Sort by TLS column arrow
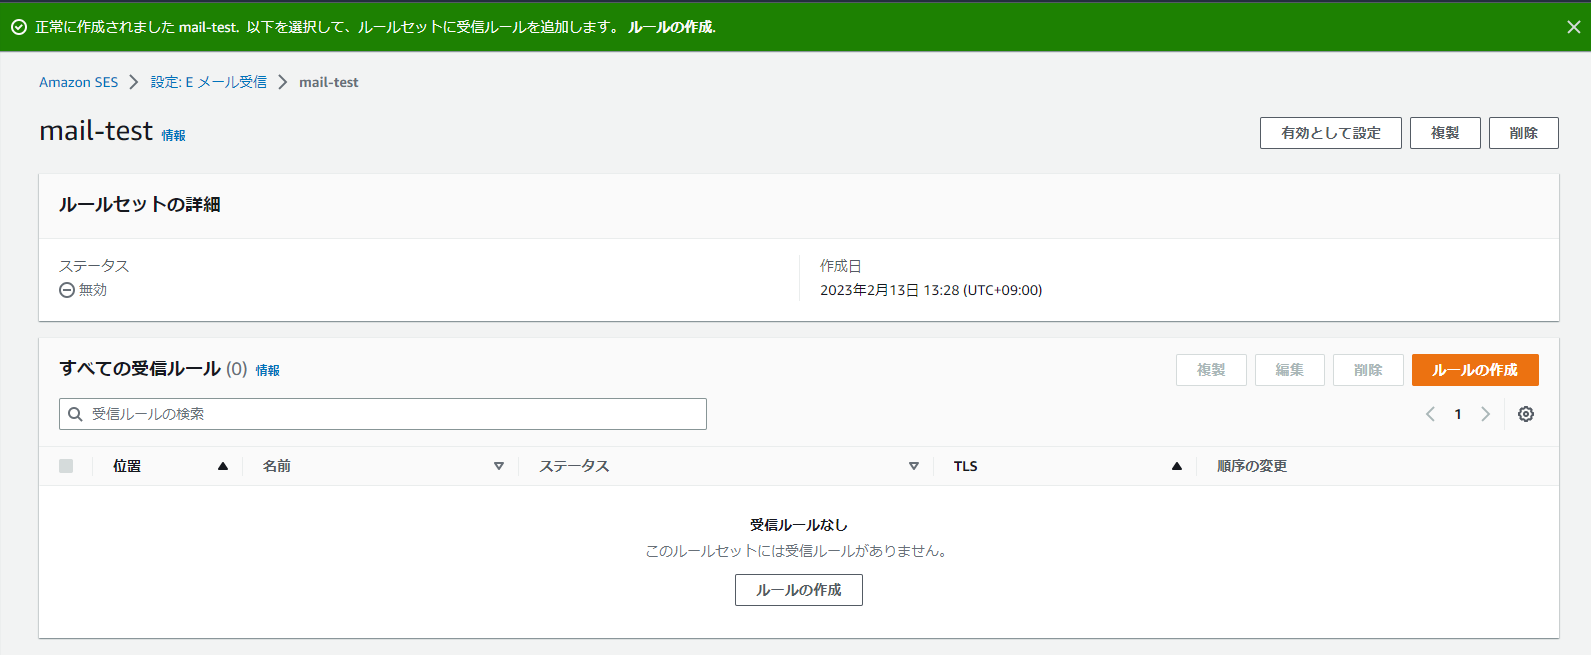Image resolution: width=1591 pixels, height=655 pixels. click(1177, 466)
